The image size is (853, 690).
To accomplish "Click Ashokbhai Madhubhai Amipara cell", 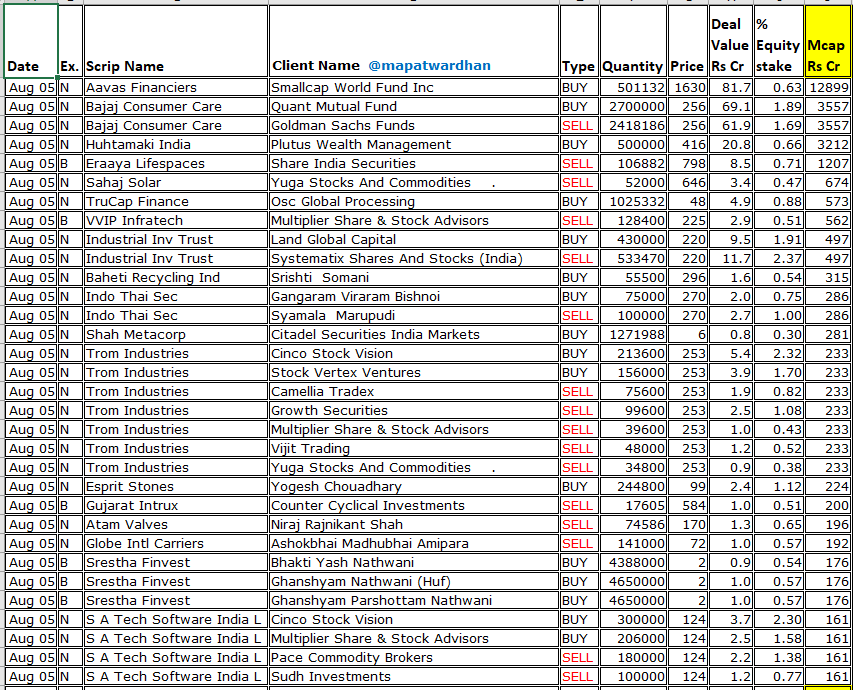I will 413,544.
